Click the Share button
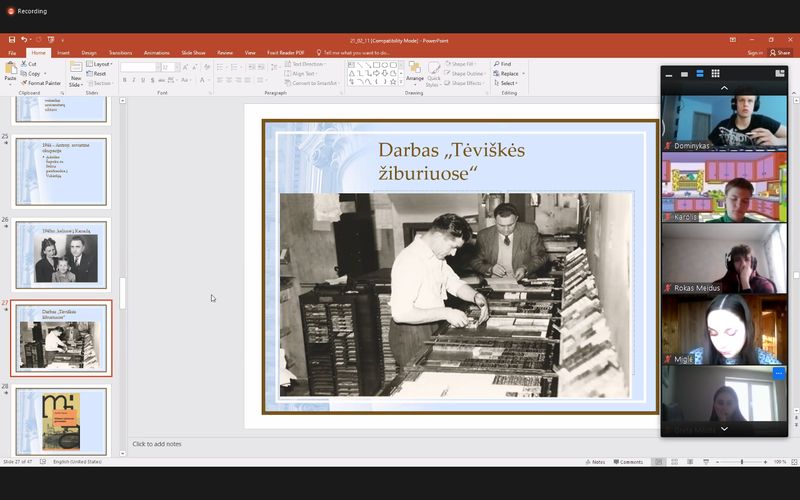Image resolution: width=800 pixels, height=500 pixels. 780,52
